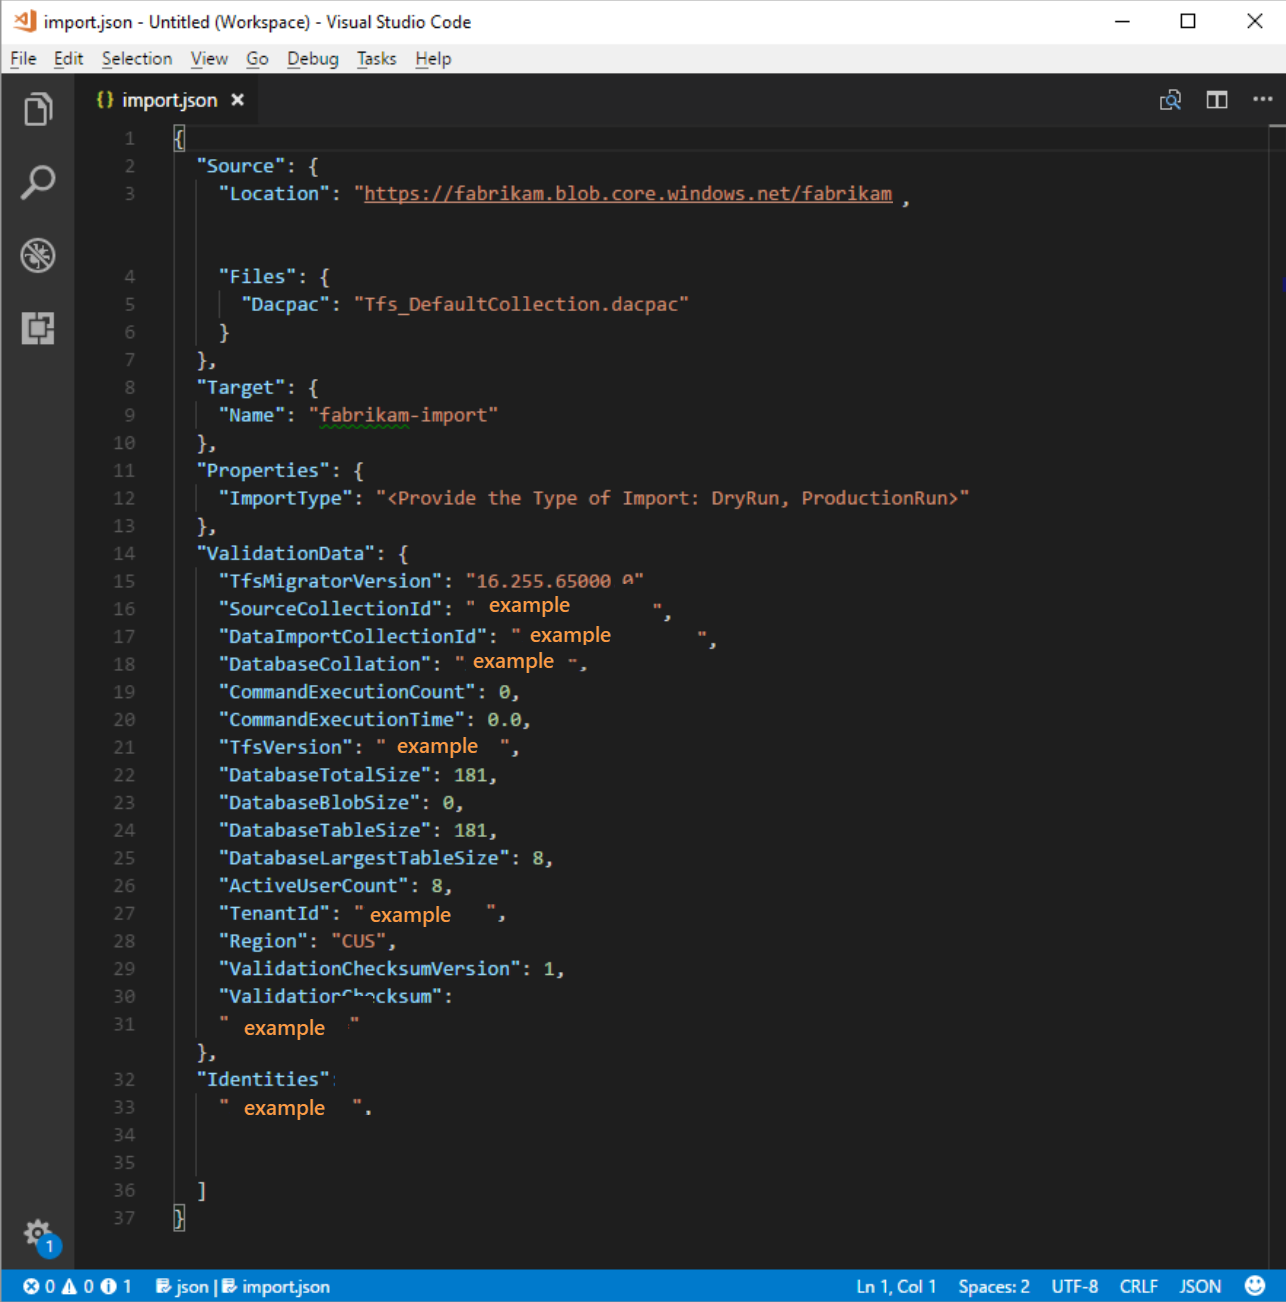Open the Debug menu
This screenshot has height=1302, width=1286.
point(312,58)
